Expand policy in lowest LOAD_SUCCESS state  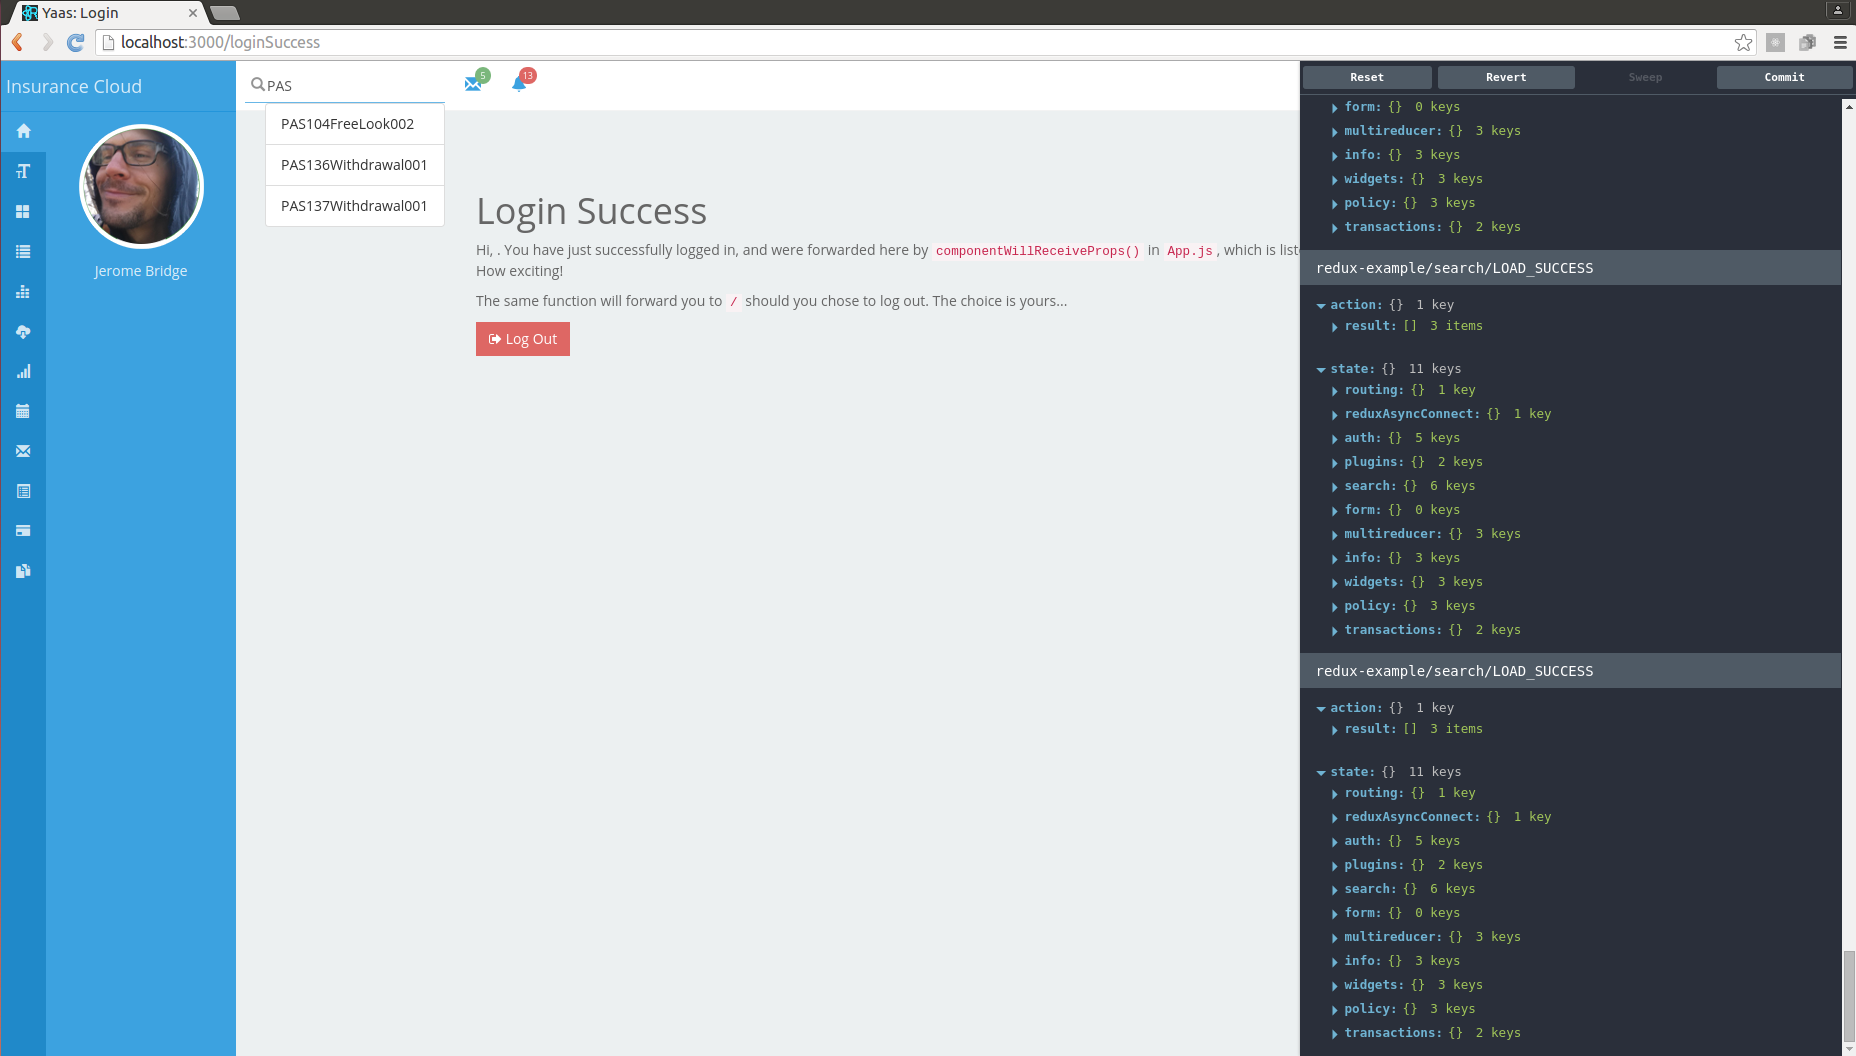[1335, 1010]
